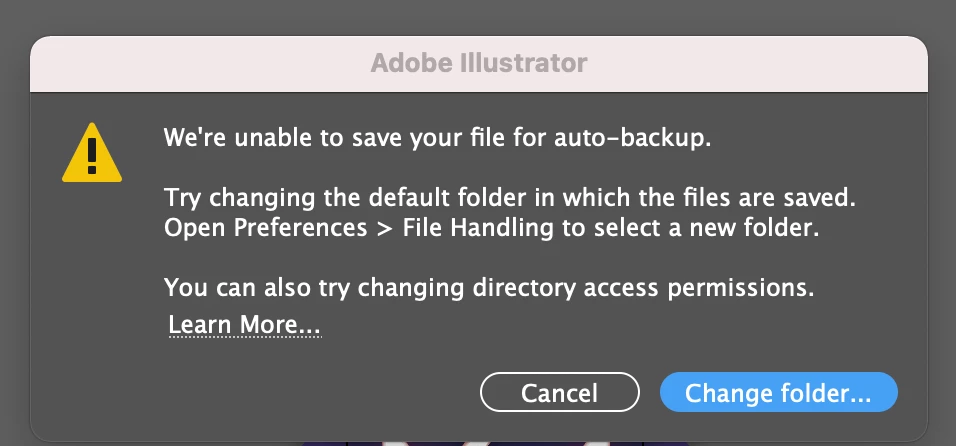Click the "Open Preferences" text
Viewport: 956px width, 446px height.
265,228
